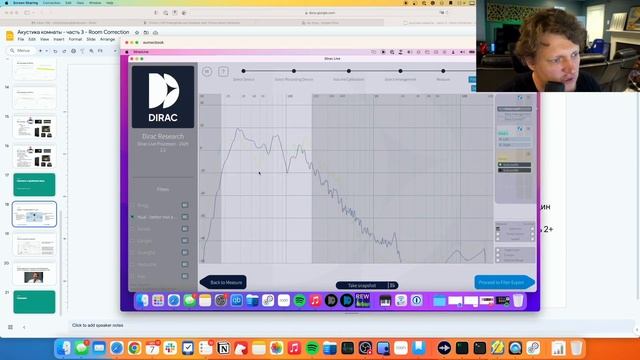Viewport: 640px width, 360px height.
Task: Open Mail in the bottom macOS dock
Action: click(x=99, y=348)
